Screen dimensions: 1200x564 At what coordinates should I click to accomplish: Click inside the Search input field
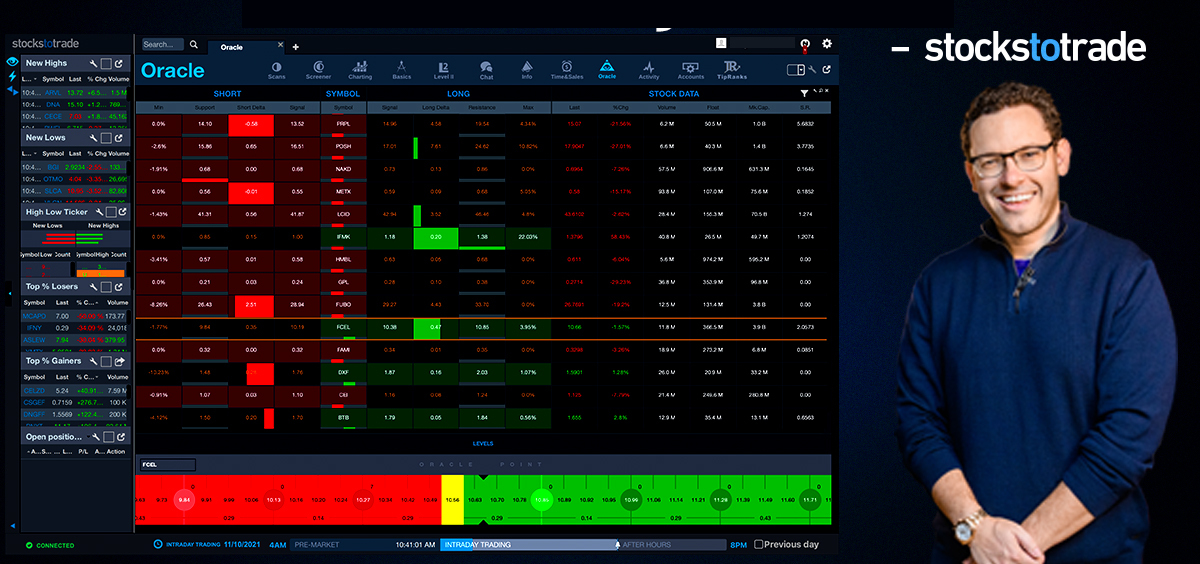pos(162,45)
